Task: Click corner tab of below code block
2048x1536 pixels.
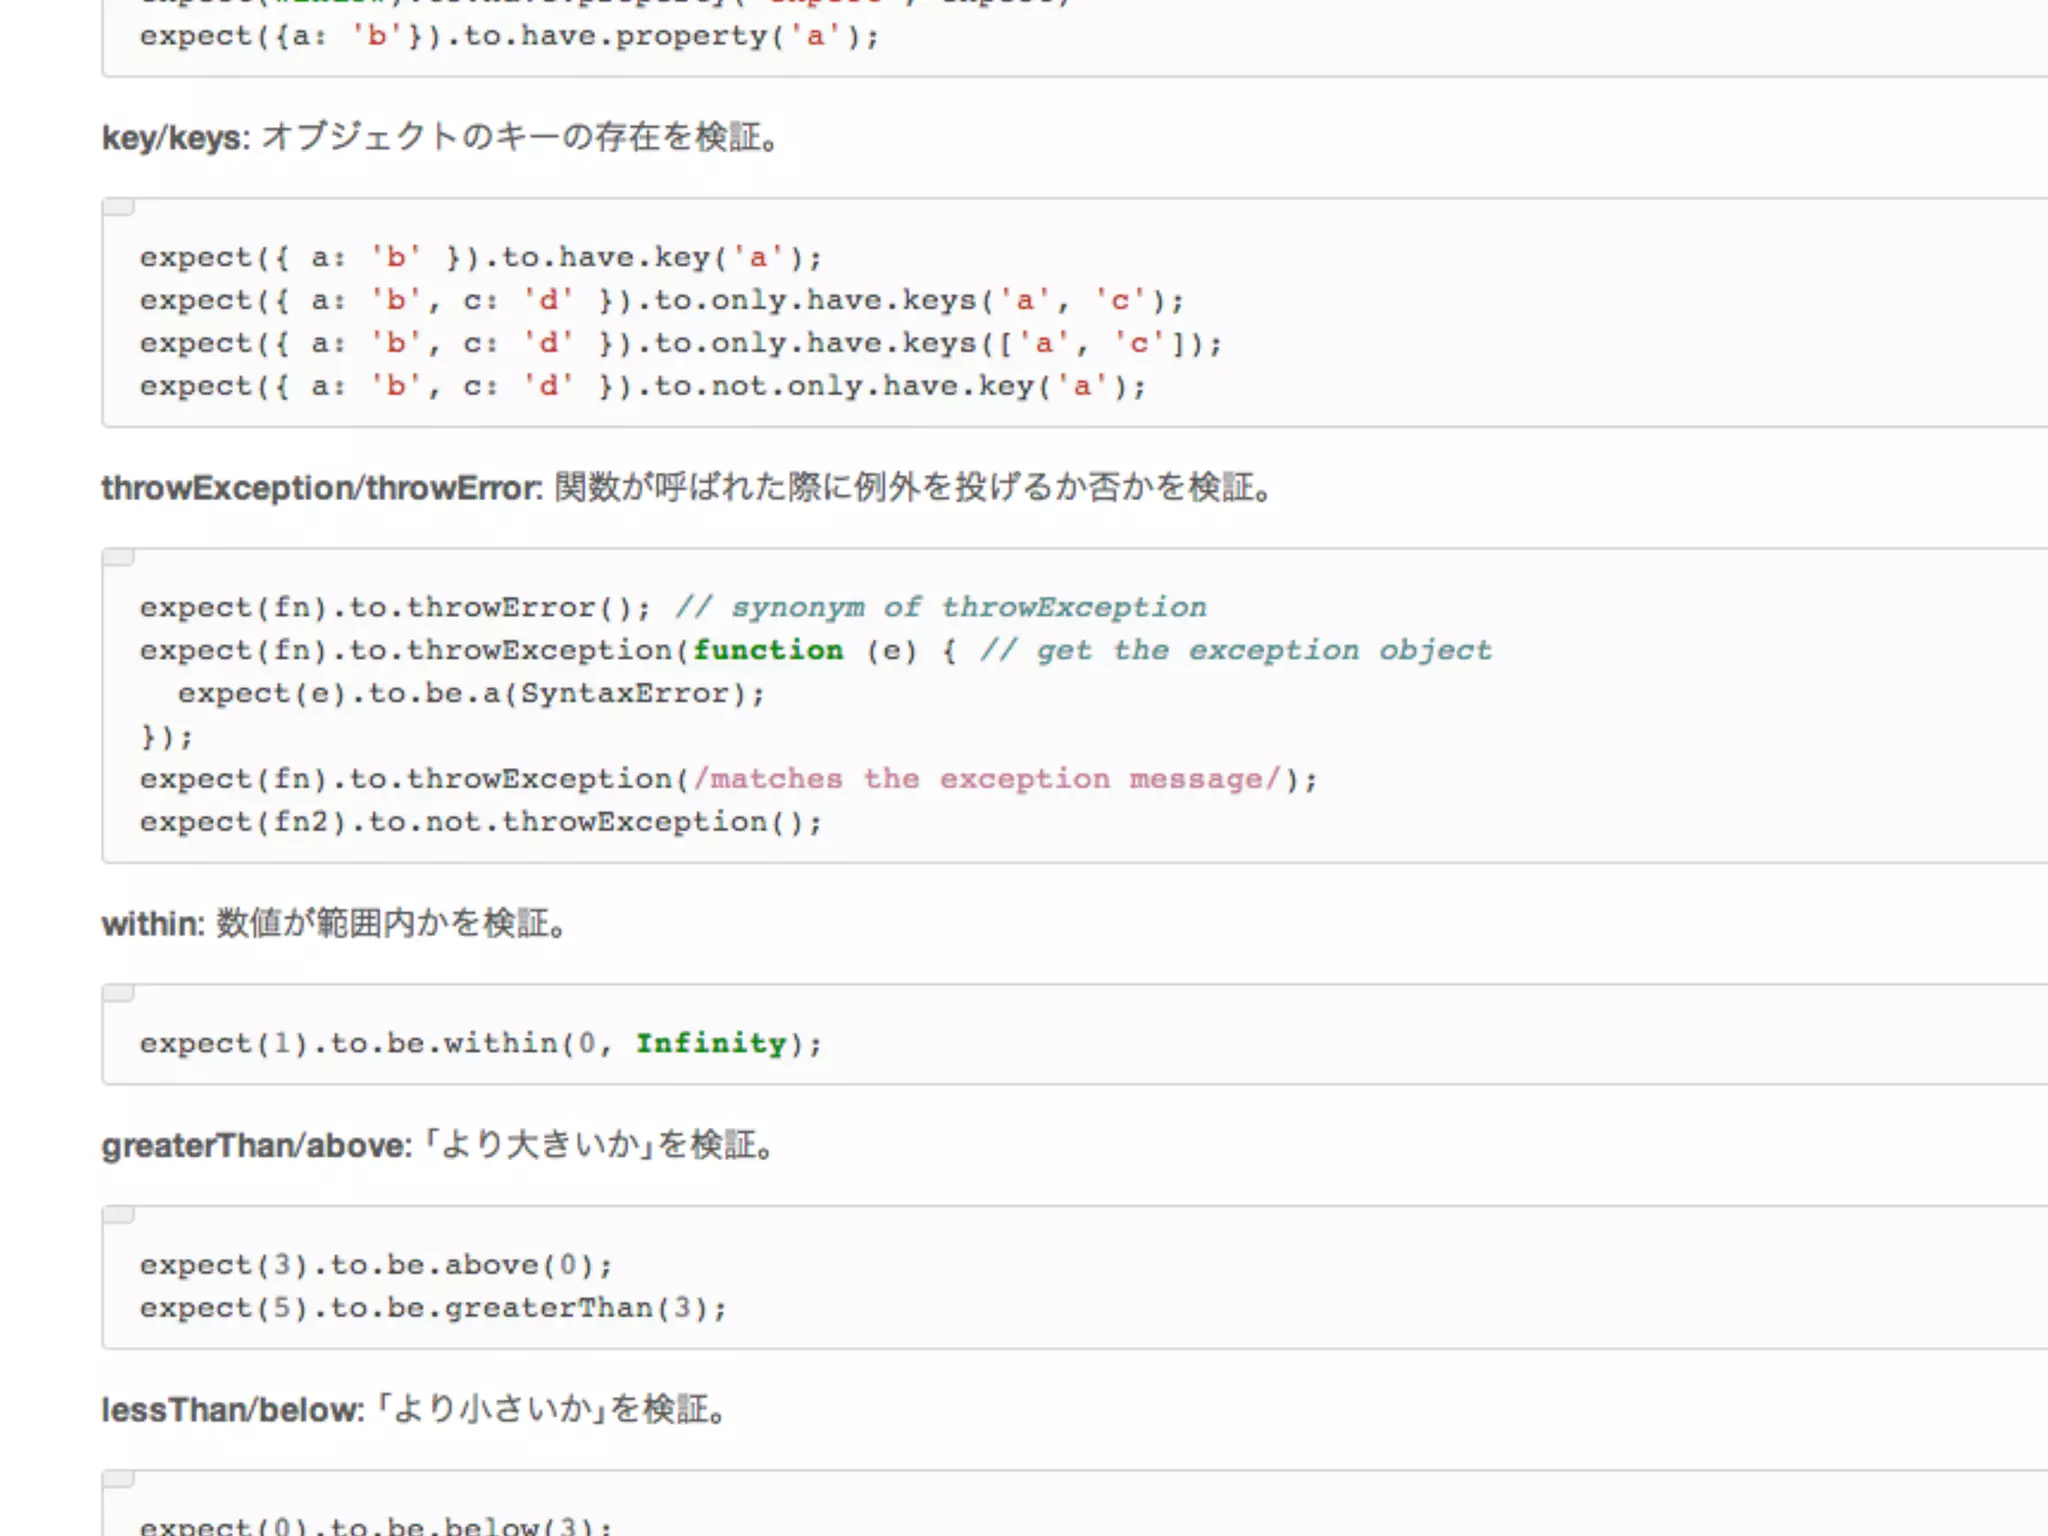Action: [118, 1479]
